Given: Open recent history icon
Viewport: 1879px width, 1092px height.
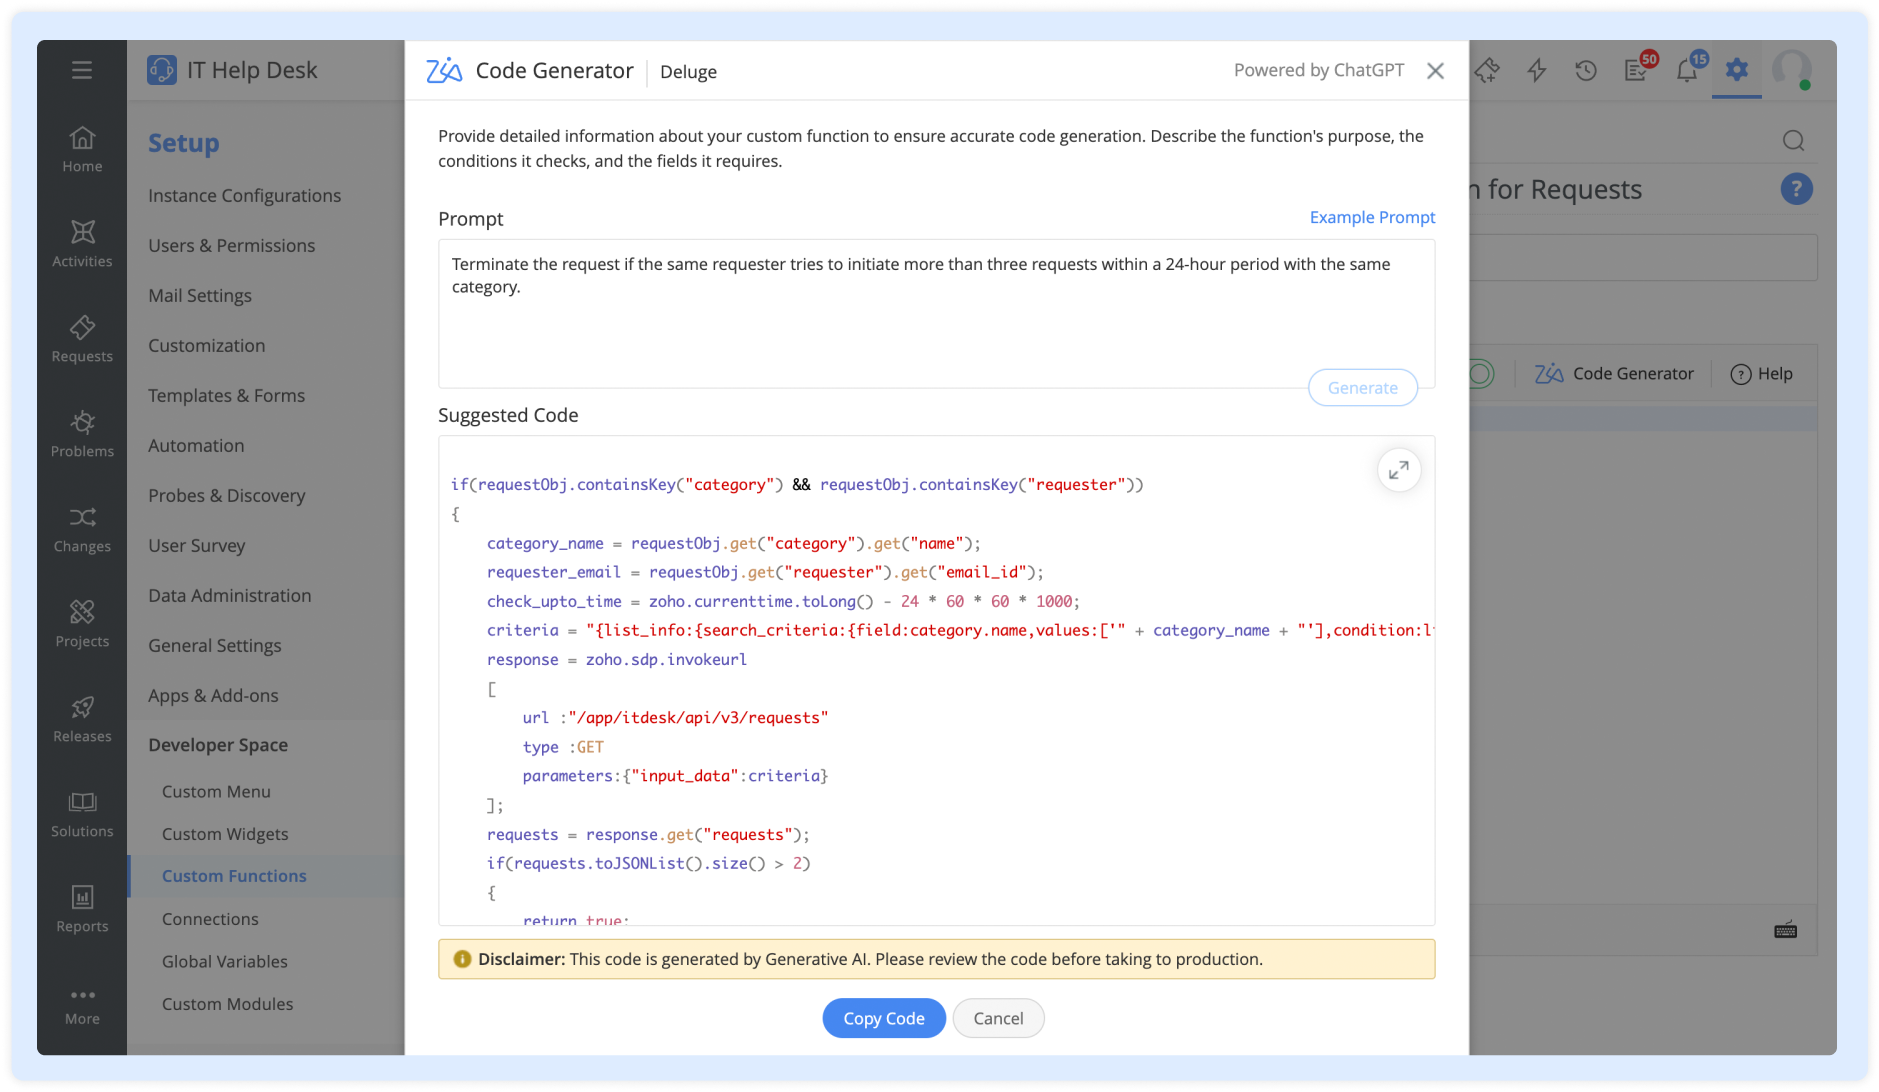Looking at the screenshot, I should click(1586, 71).
